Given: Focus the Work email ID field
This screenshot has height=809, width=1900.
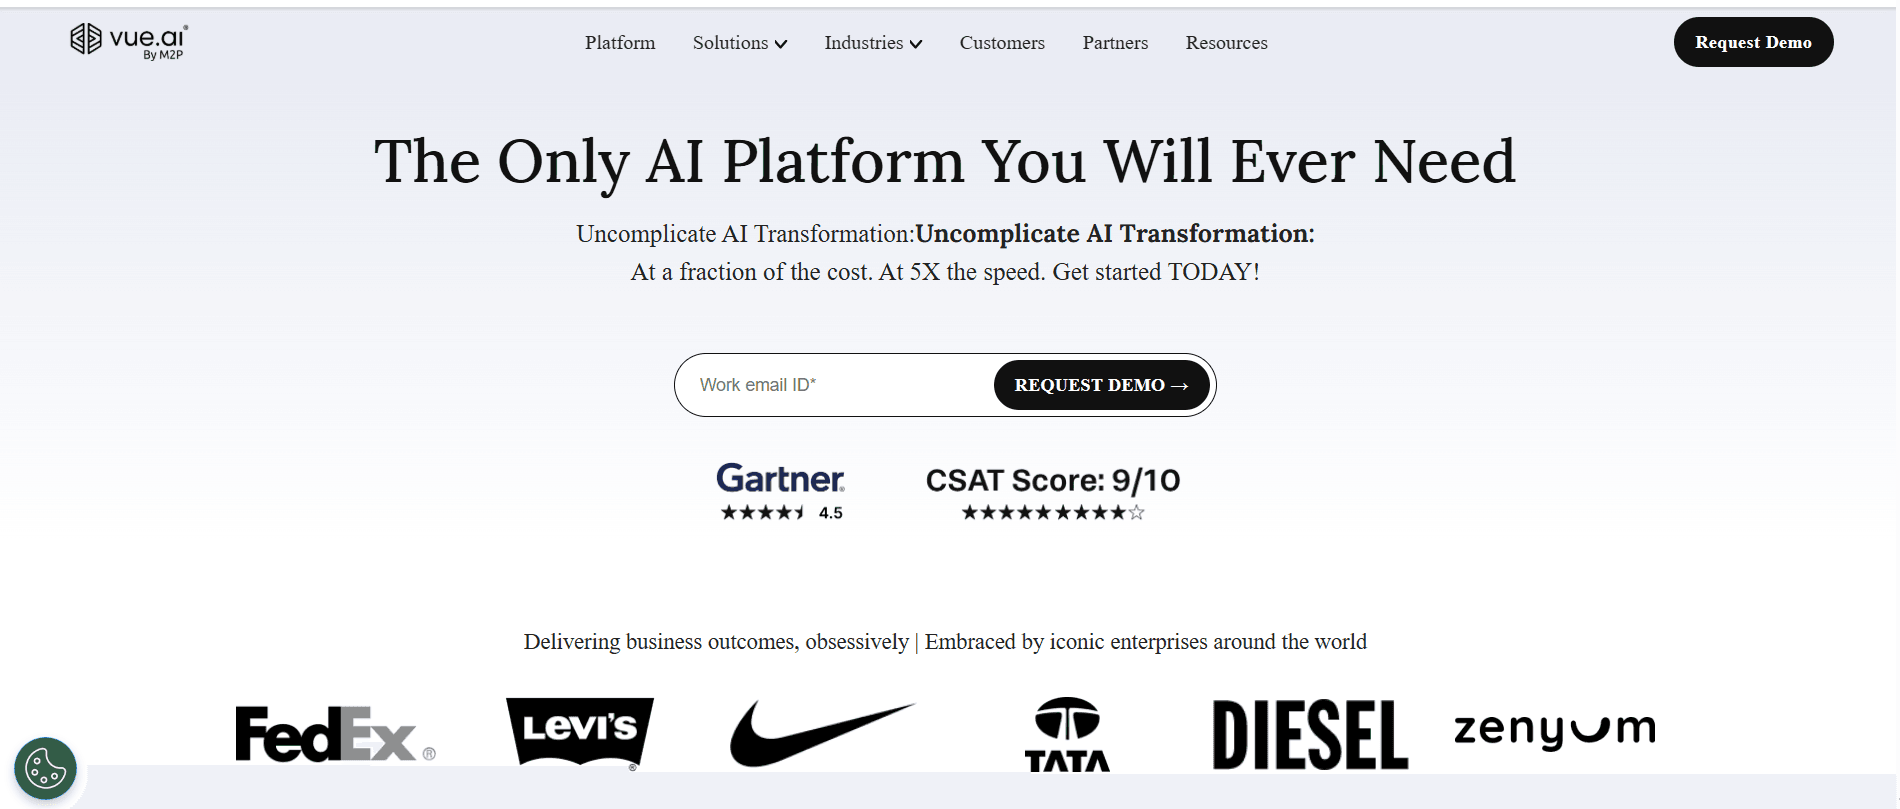Looking at the screenshot, I should point(835,385).
